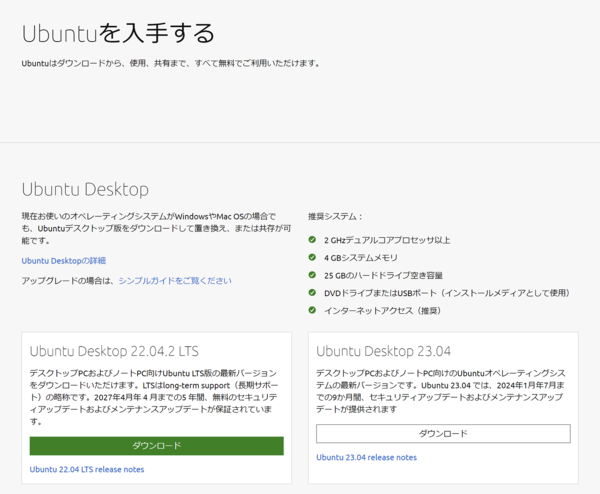Screen dimensions: 600x494
Task: Open Ubuntu 22.04 LTS release notes link
Action: [x=87, y=469]
